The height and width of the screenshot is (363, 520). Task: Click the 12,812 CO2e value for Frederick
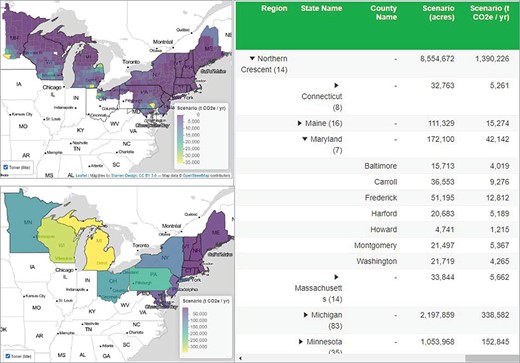pyautogui.click(x=497, y=198)
